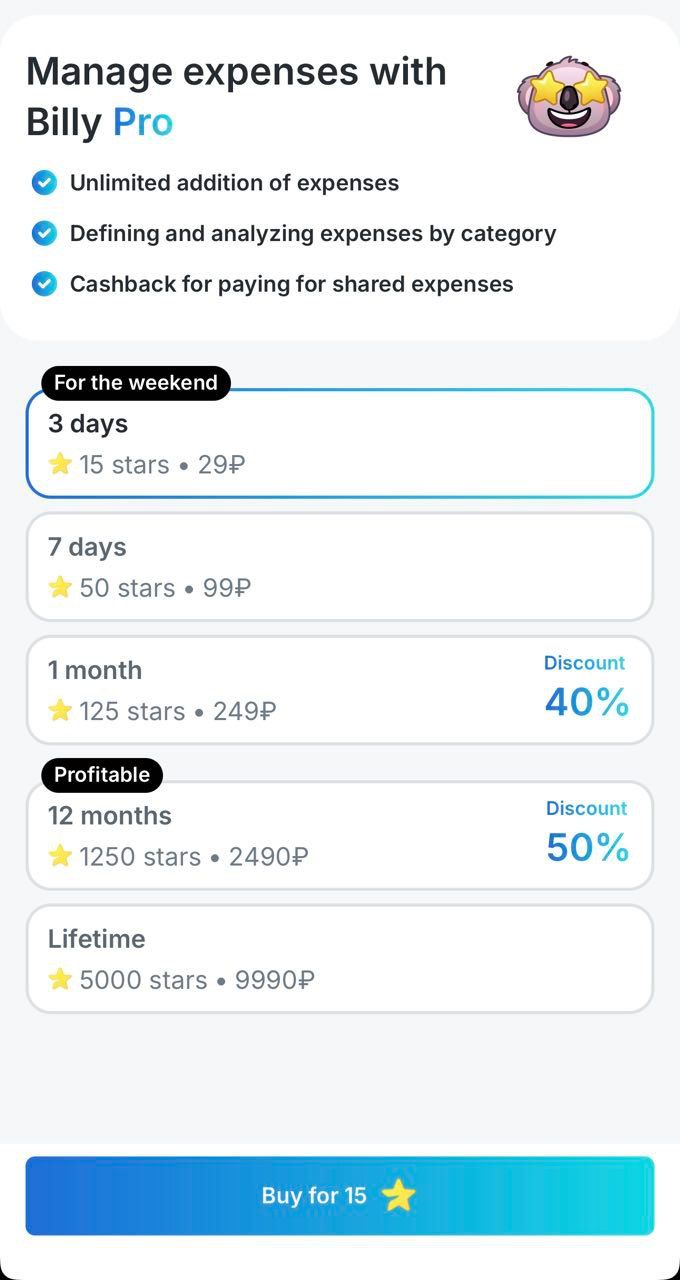The width and height of the screenshot is (680, 1280).
Task: Click the star icon next to 5000 stars
Action: click(60, 980)
